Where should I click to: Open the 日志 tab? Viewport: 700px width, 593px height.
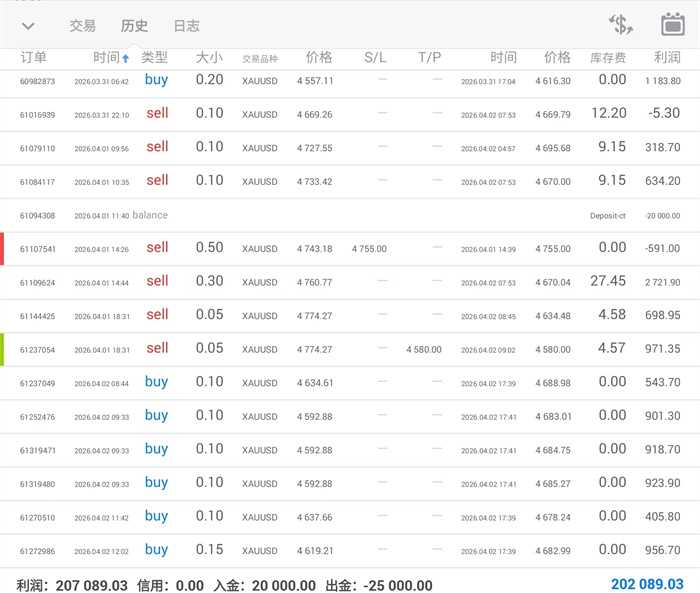click(186, 26)
